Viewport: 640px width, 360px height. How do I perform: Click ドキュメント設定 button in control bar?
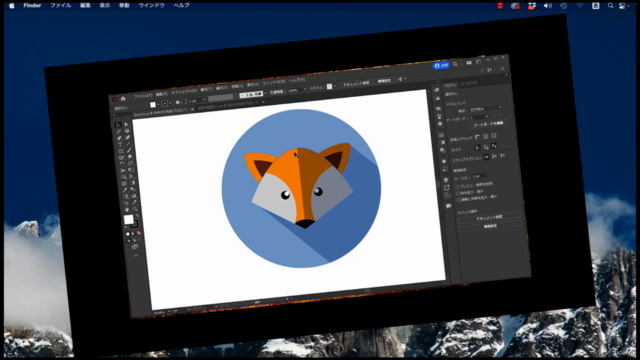coord(355,83)
